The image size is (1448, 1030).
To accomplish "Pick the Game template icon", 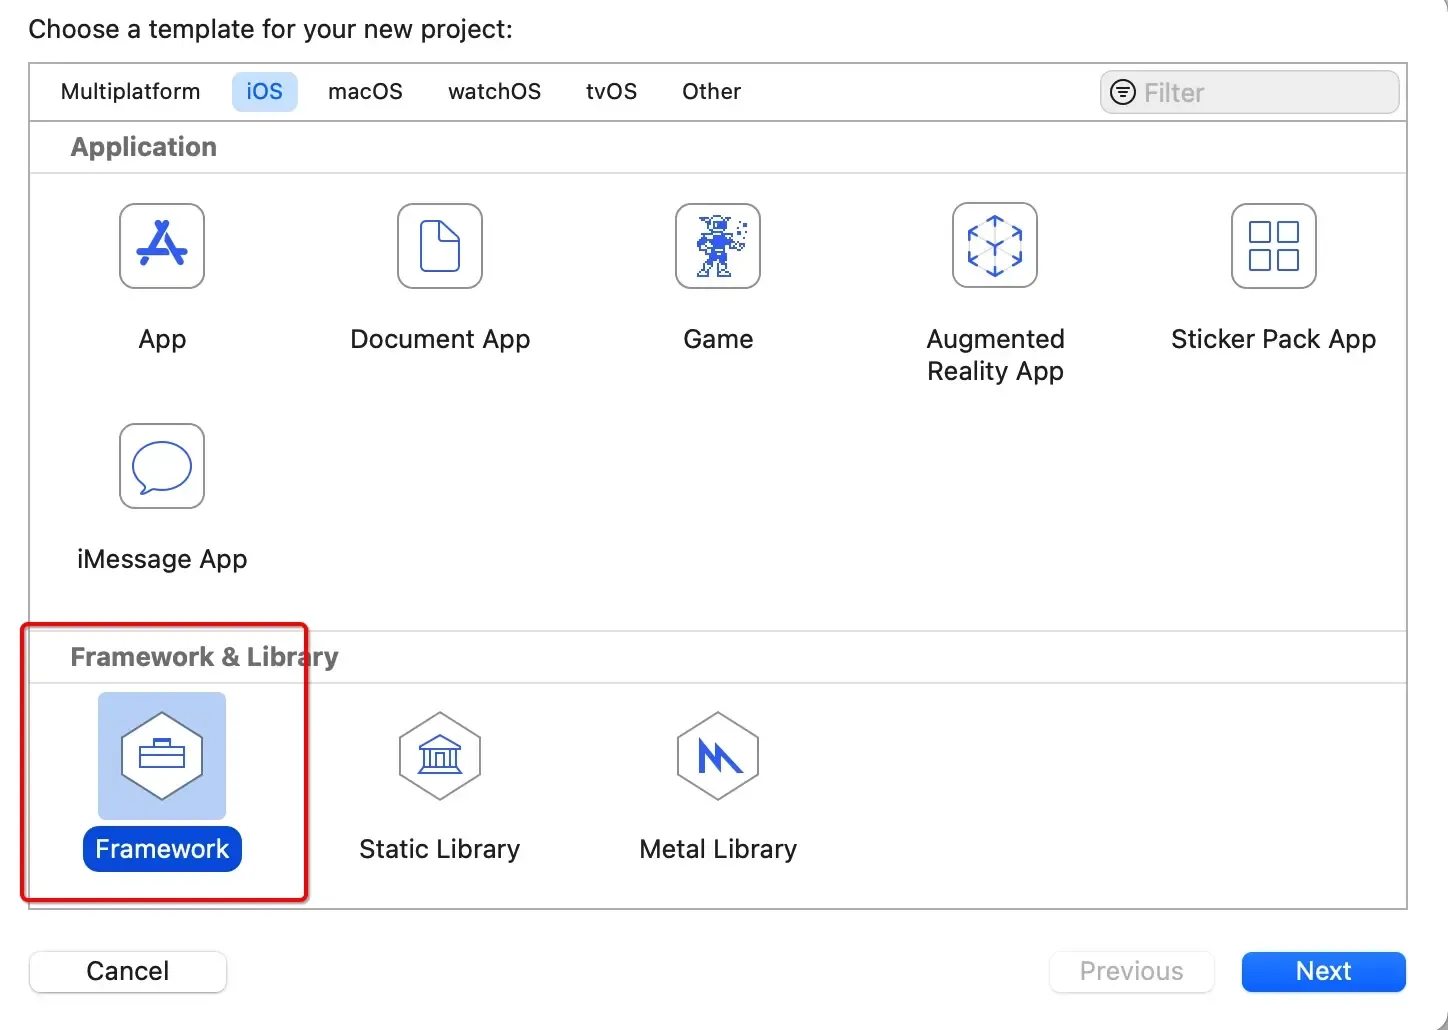I will (718, 246).
